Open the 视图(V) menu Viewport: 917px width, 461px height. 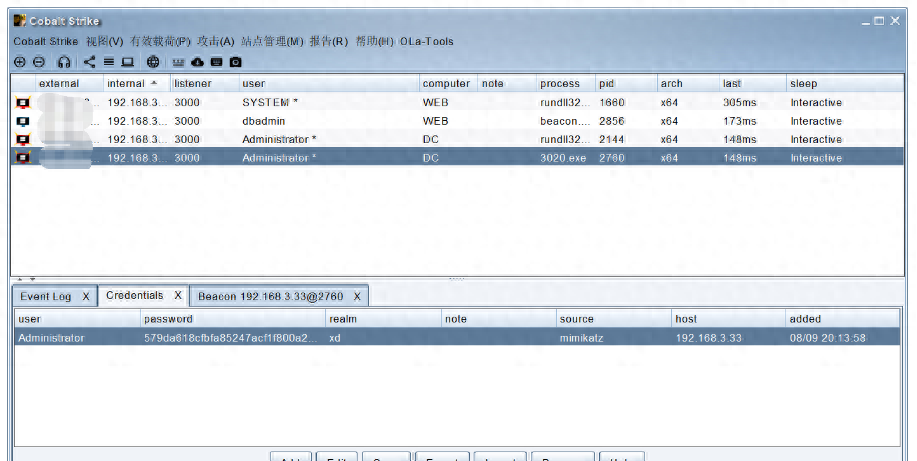point(105,42)
